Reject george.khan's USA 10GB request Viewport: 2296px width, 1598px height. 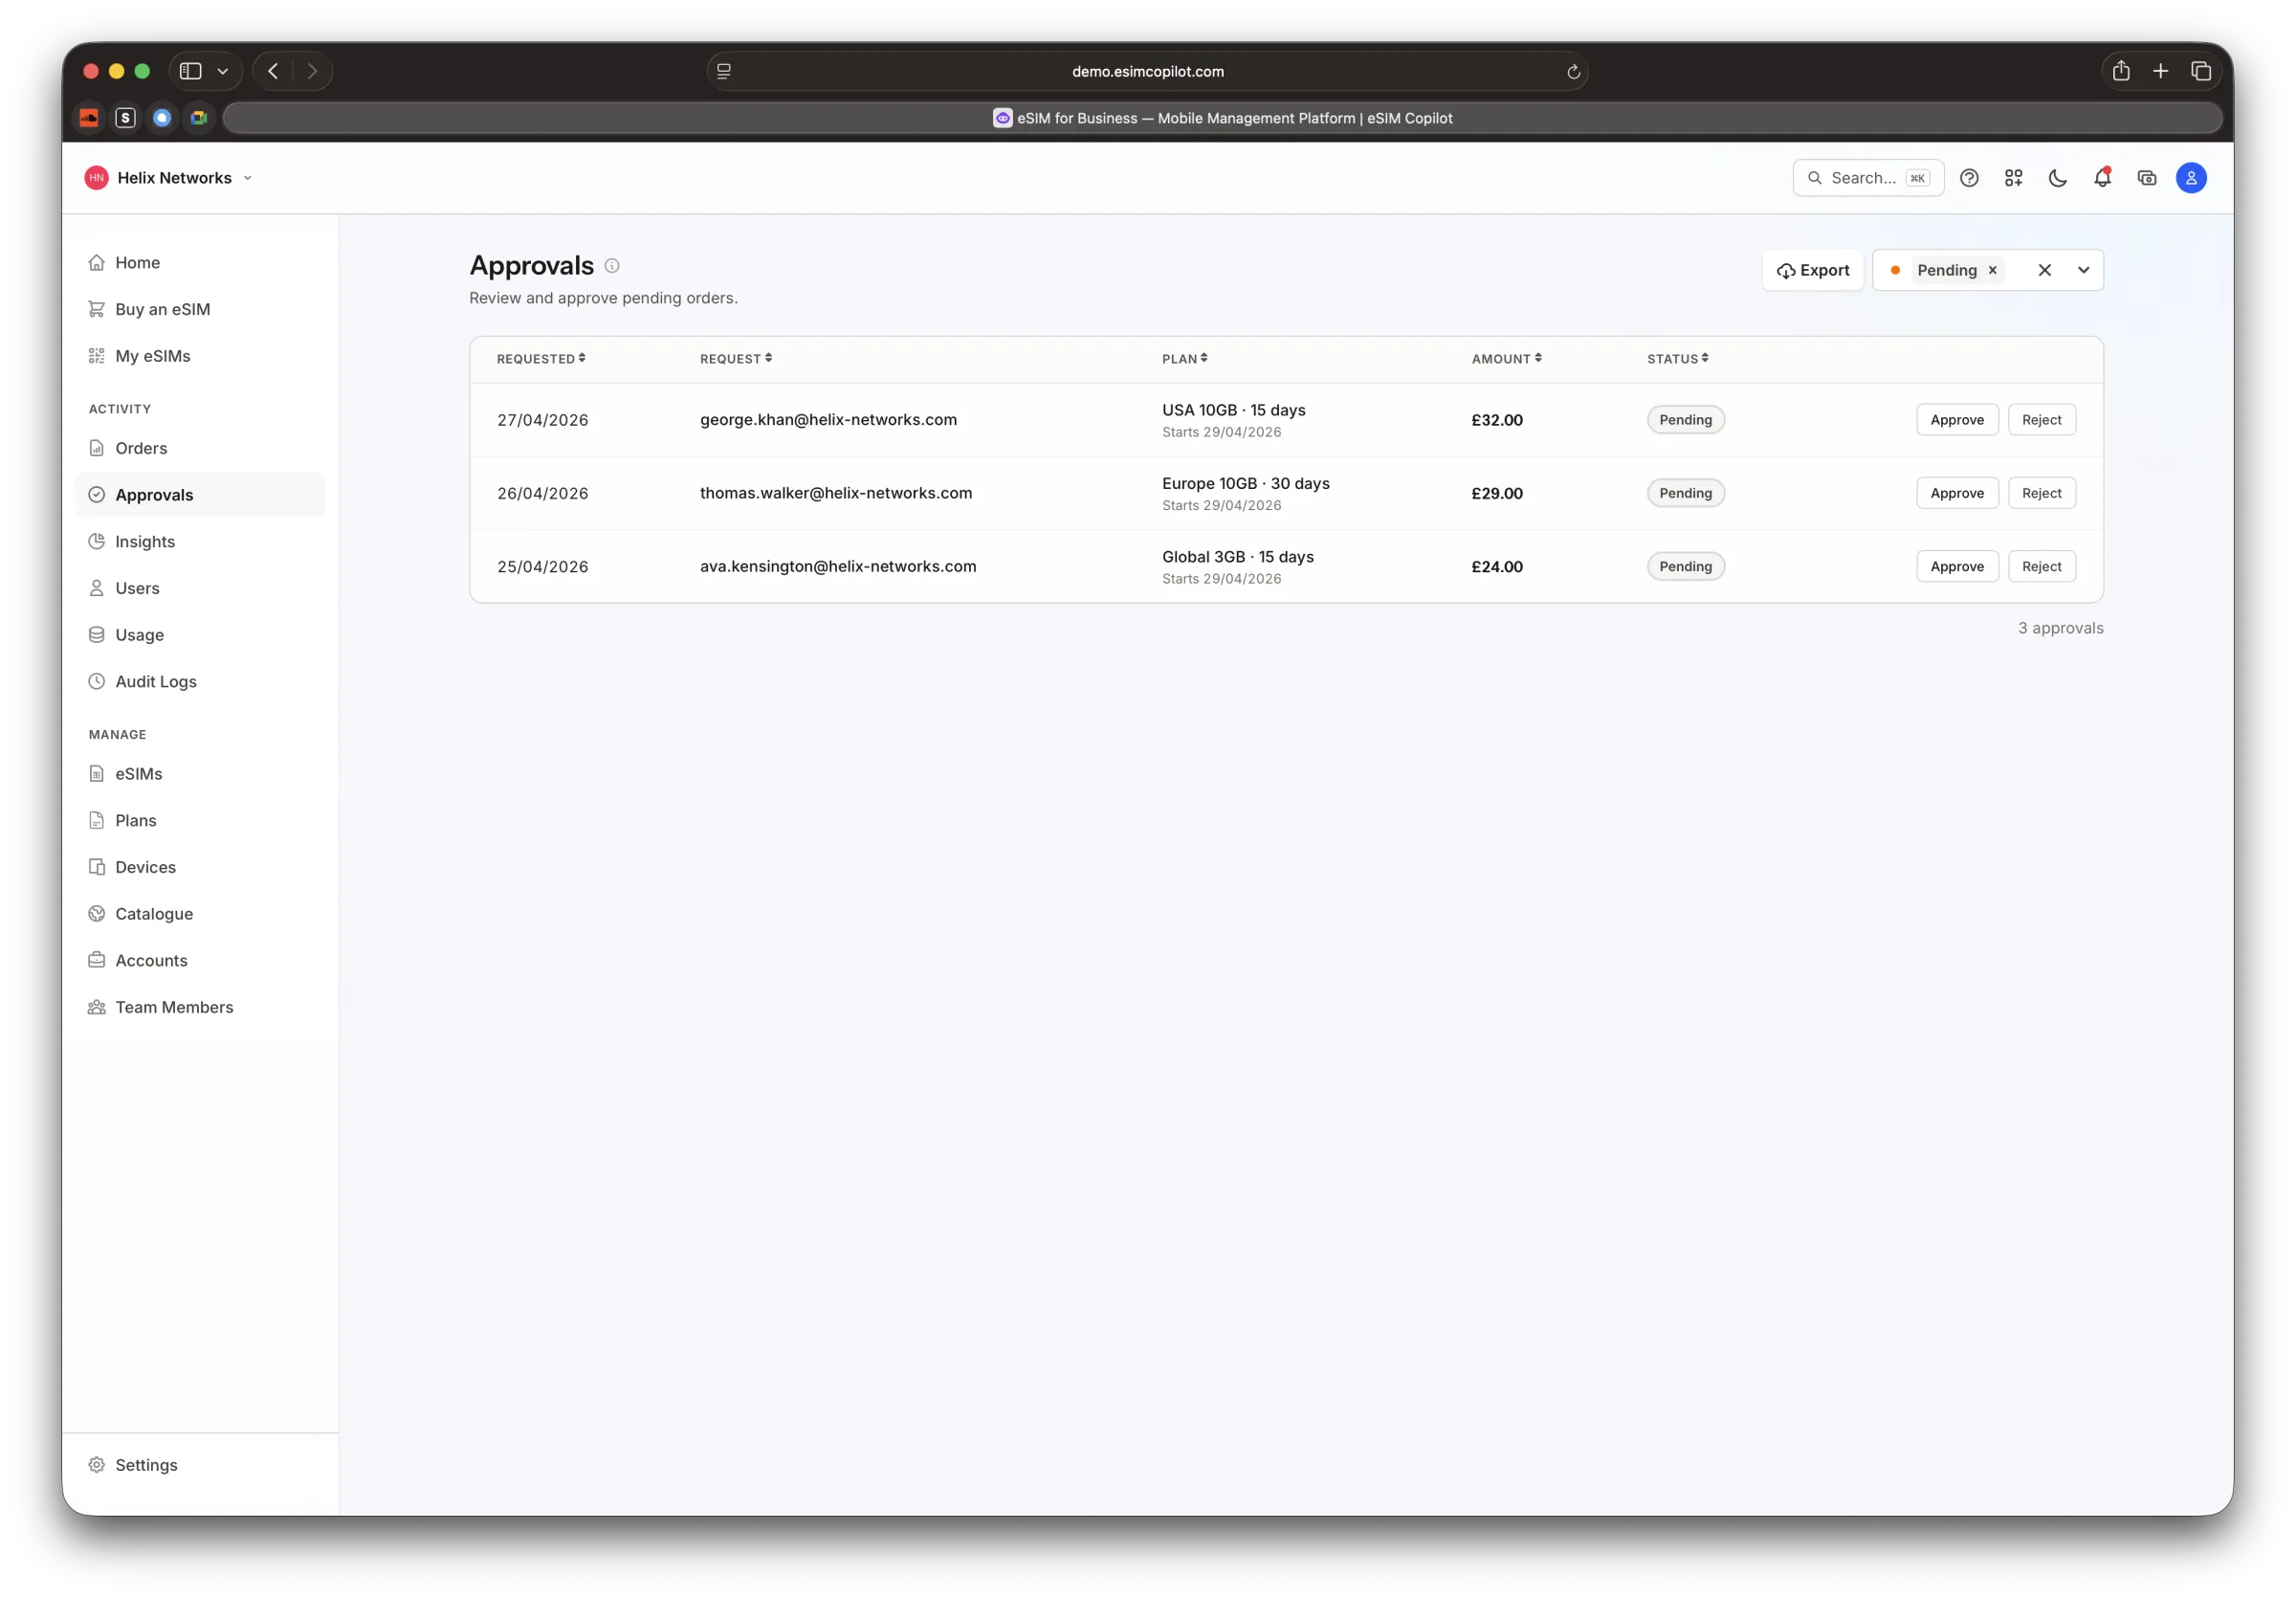[x=2041, y=420]
